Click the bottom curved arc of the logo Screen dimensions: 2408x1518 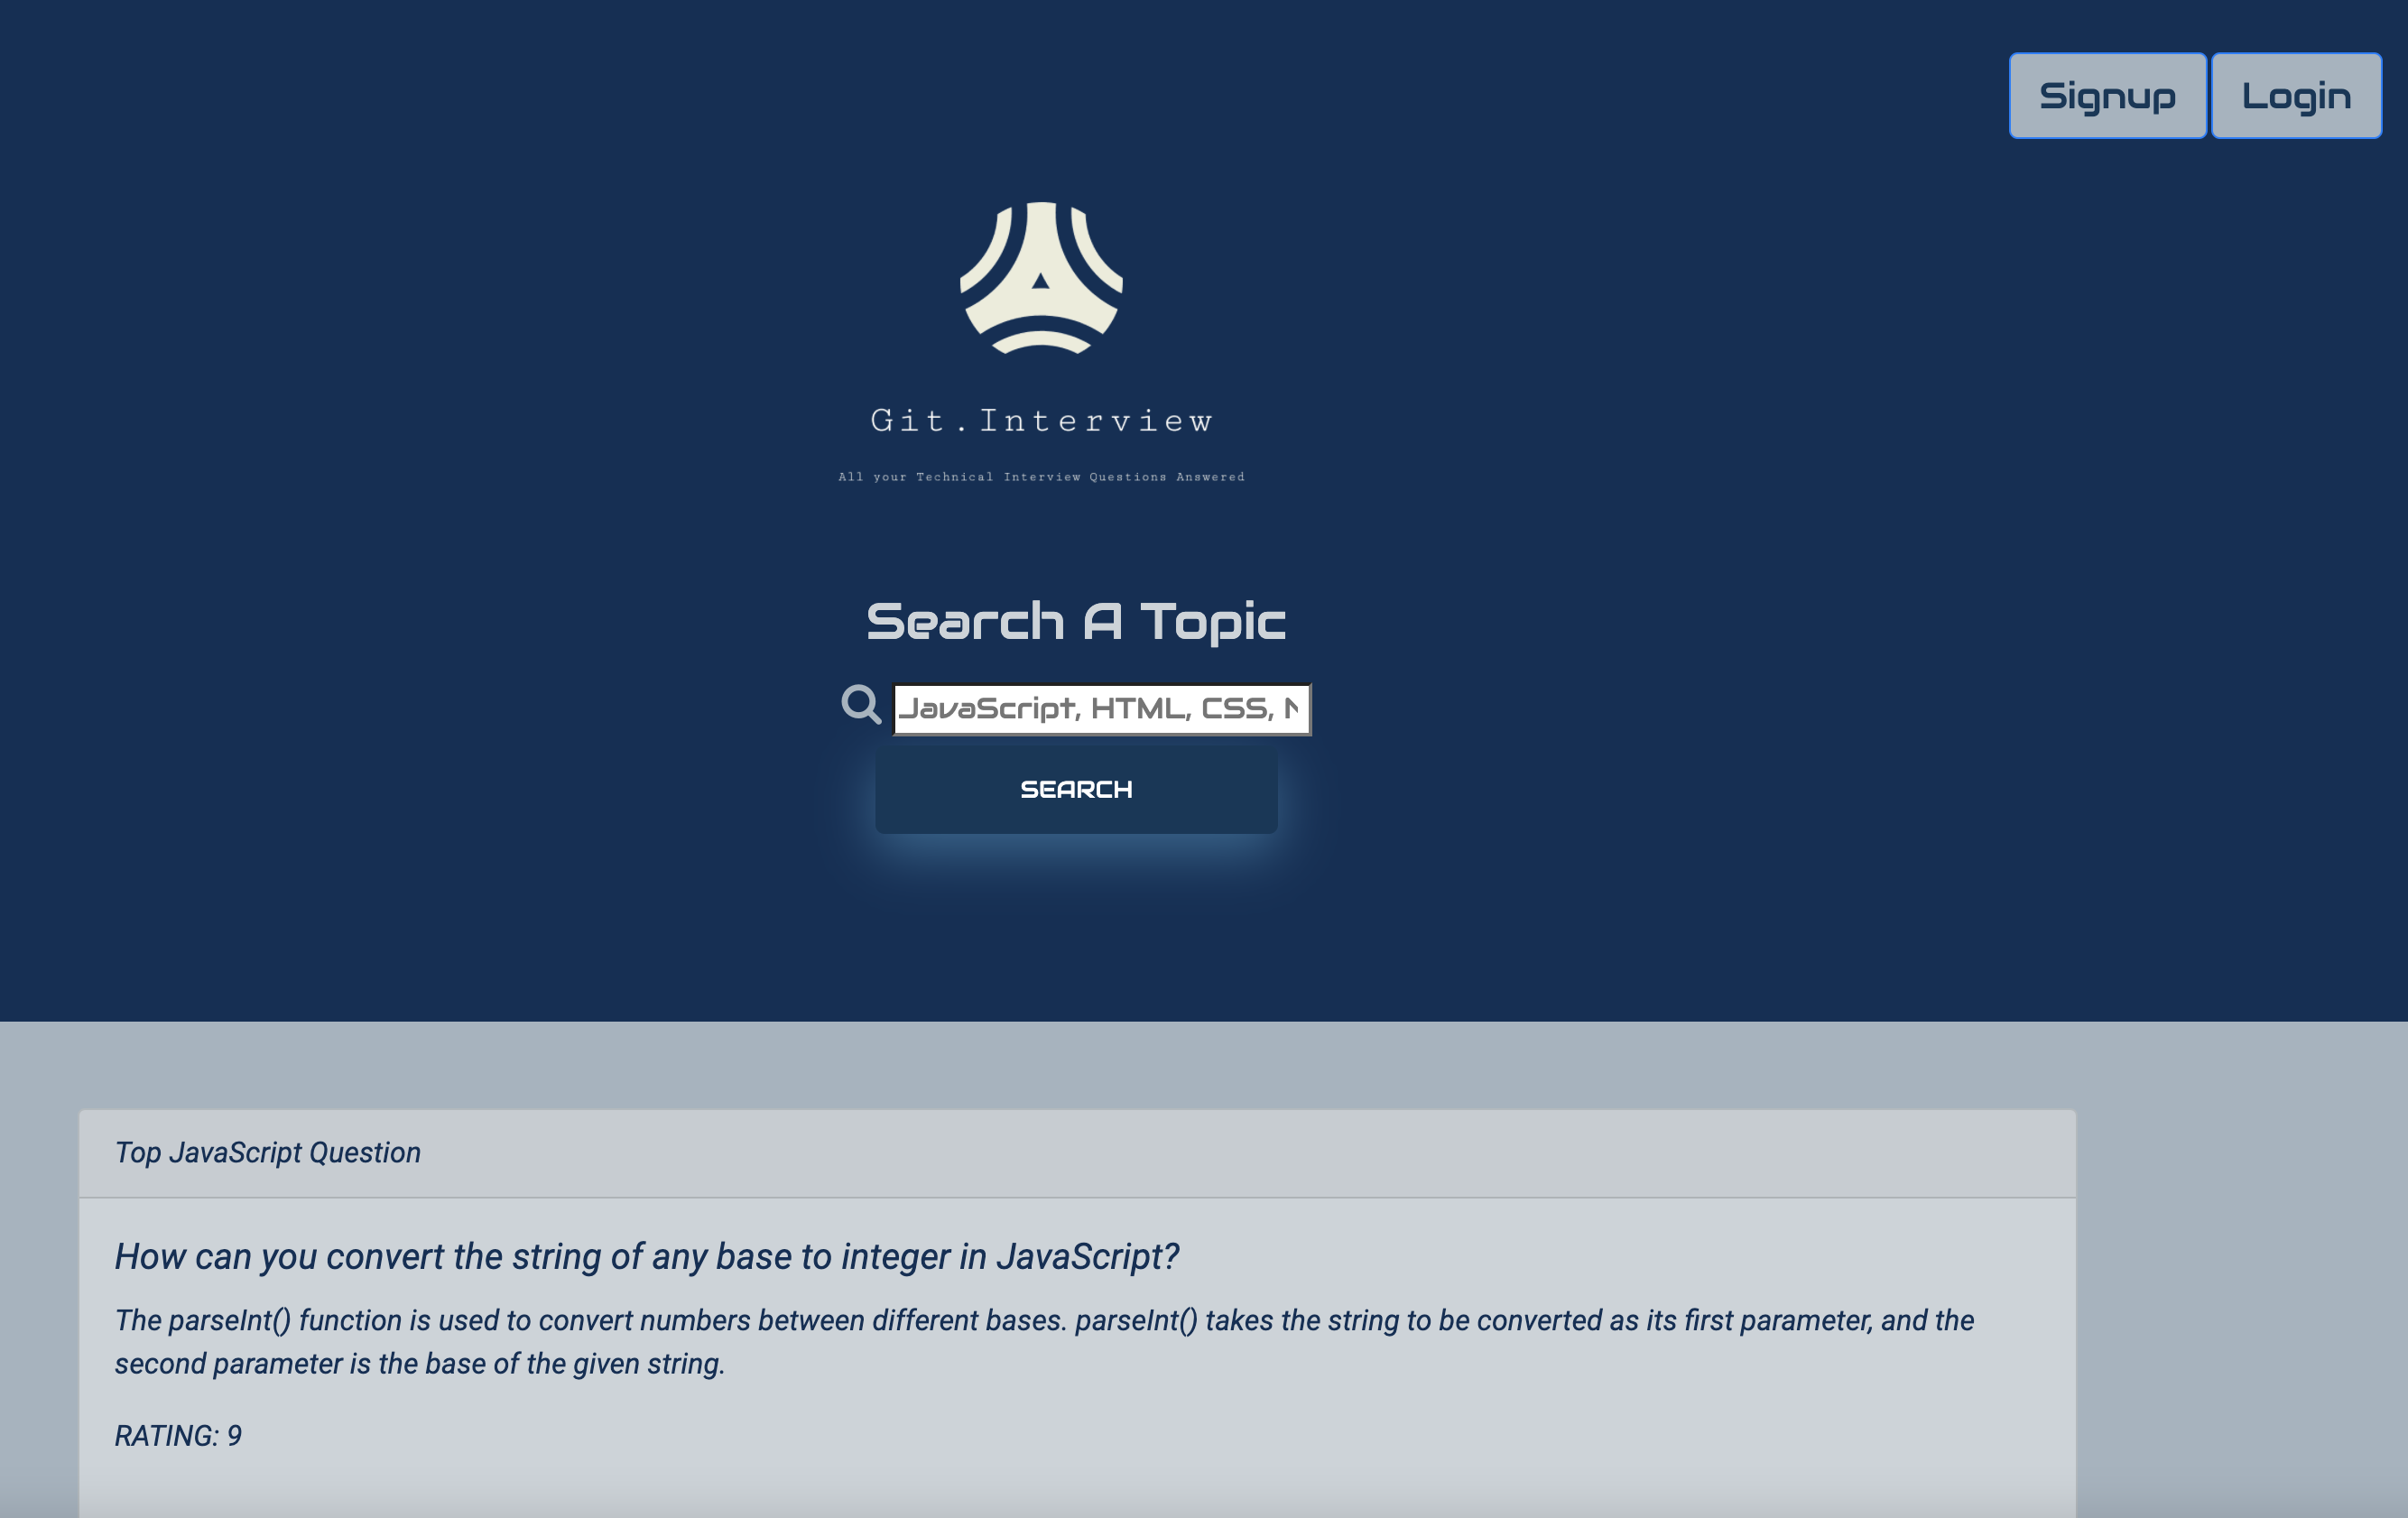click(x=1041, y=340)
